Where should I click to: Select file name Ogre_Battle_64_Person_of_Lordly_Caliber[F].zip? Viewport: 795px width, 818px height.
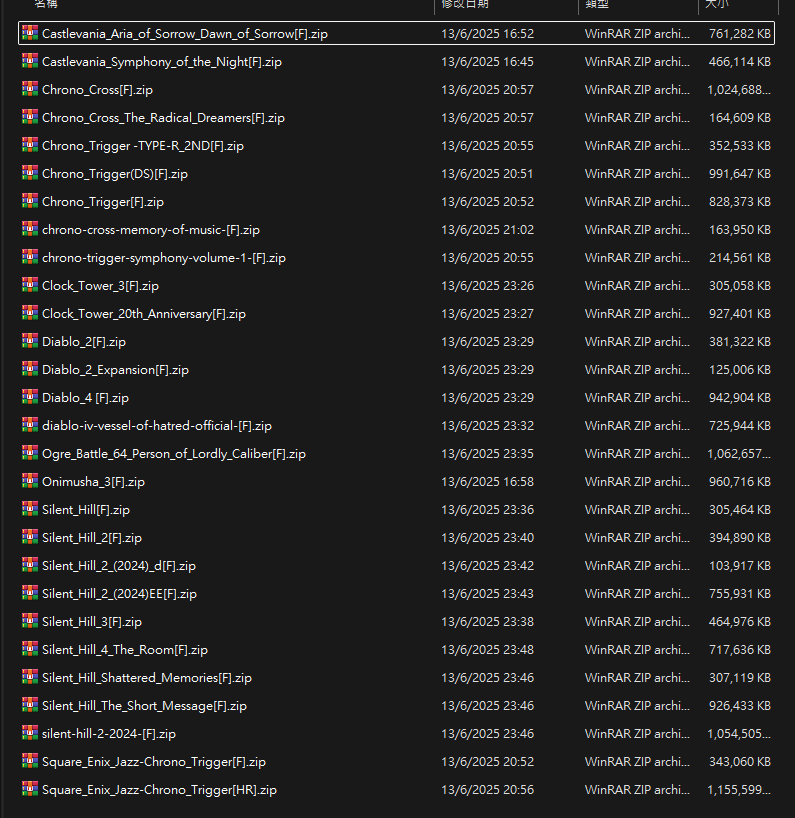coord(174,454)
